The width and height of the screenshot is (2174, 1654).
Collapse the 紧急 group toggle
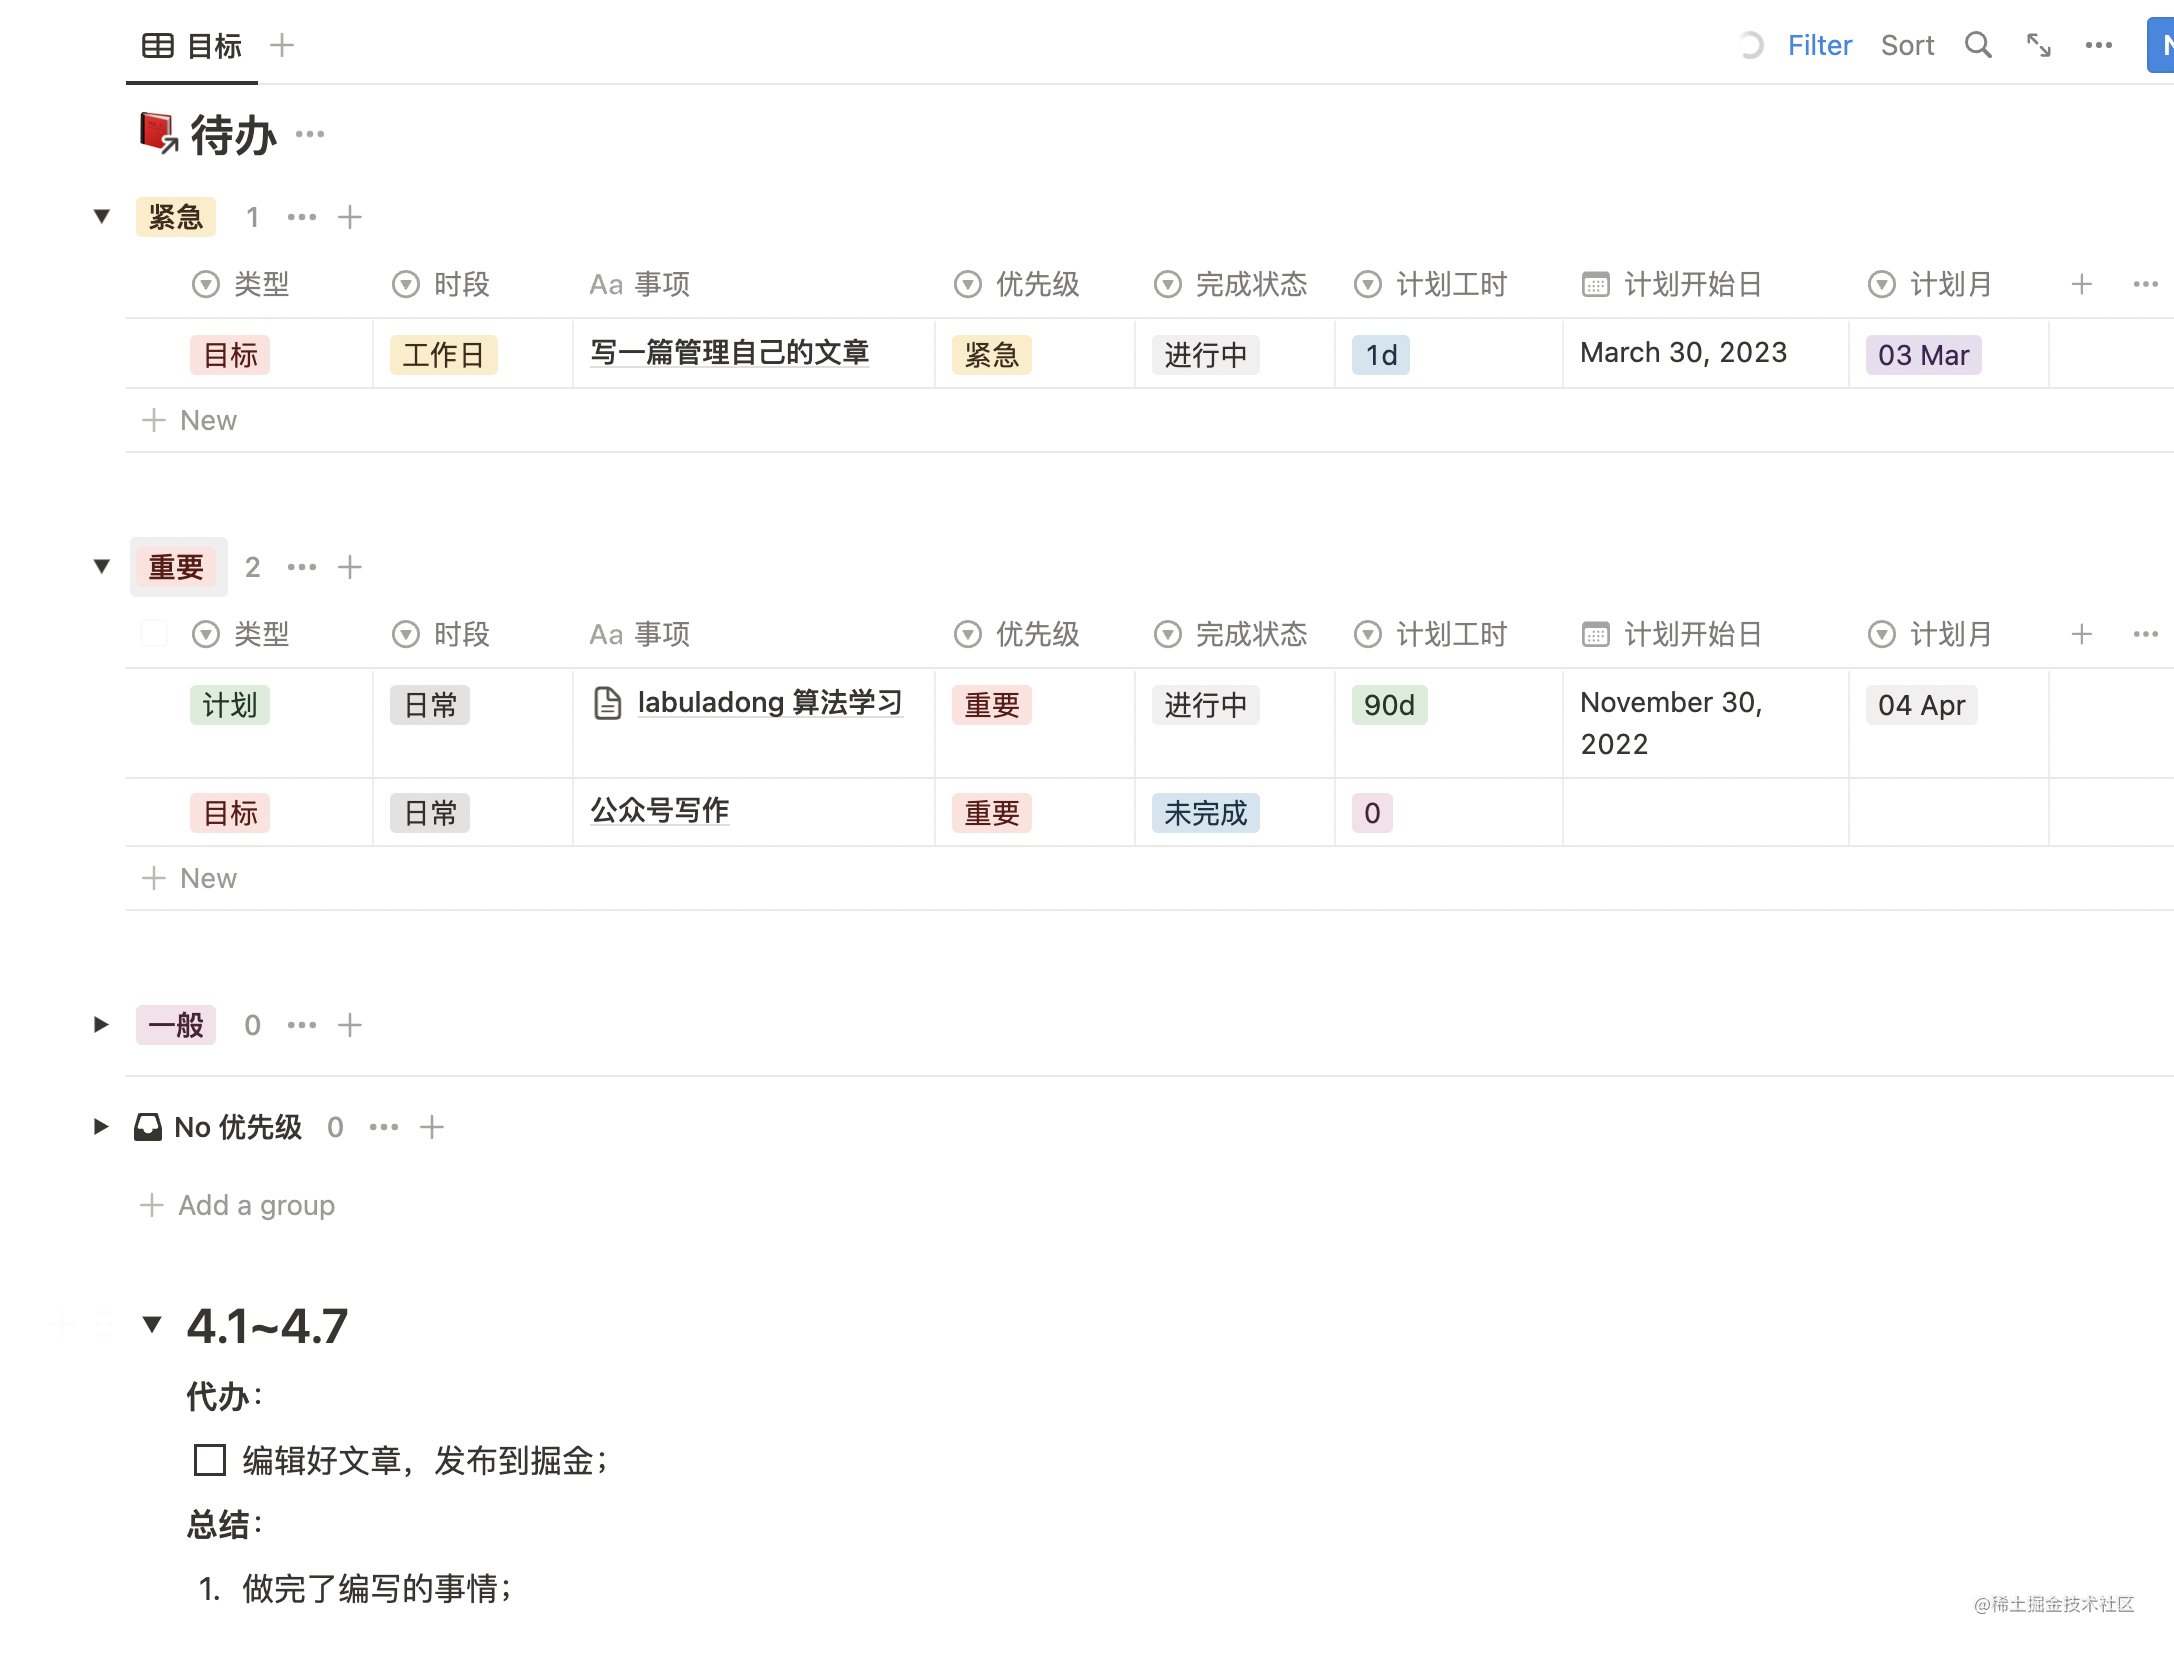click(x=101, y=216)
